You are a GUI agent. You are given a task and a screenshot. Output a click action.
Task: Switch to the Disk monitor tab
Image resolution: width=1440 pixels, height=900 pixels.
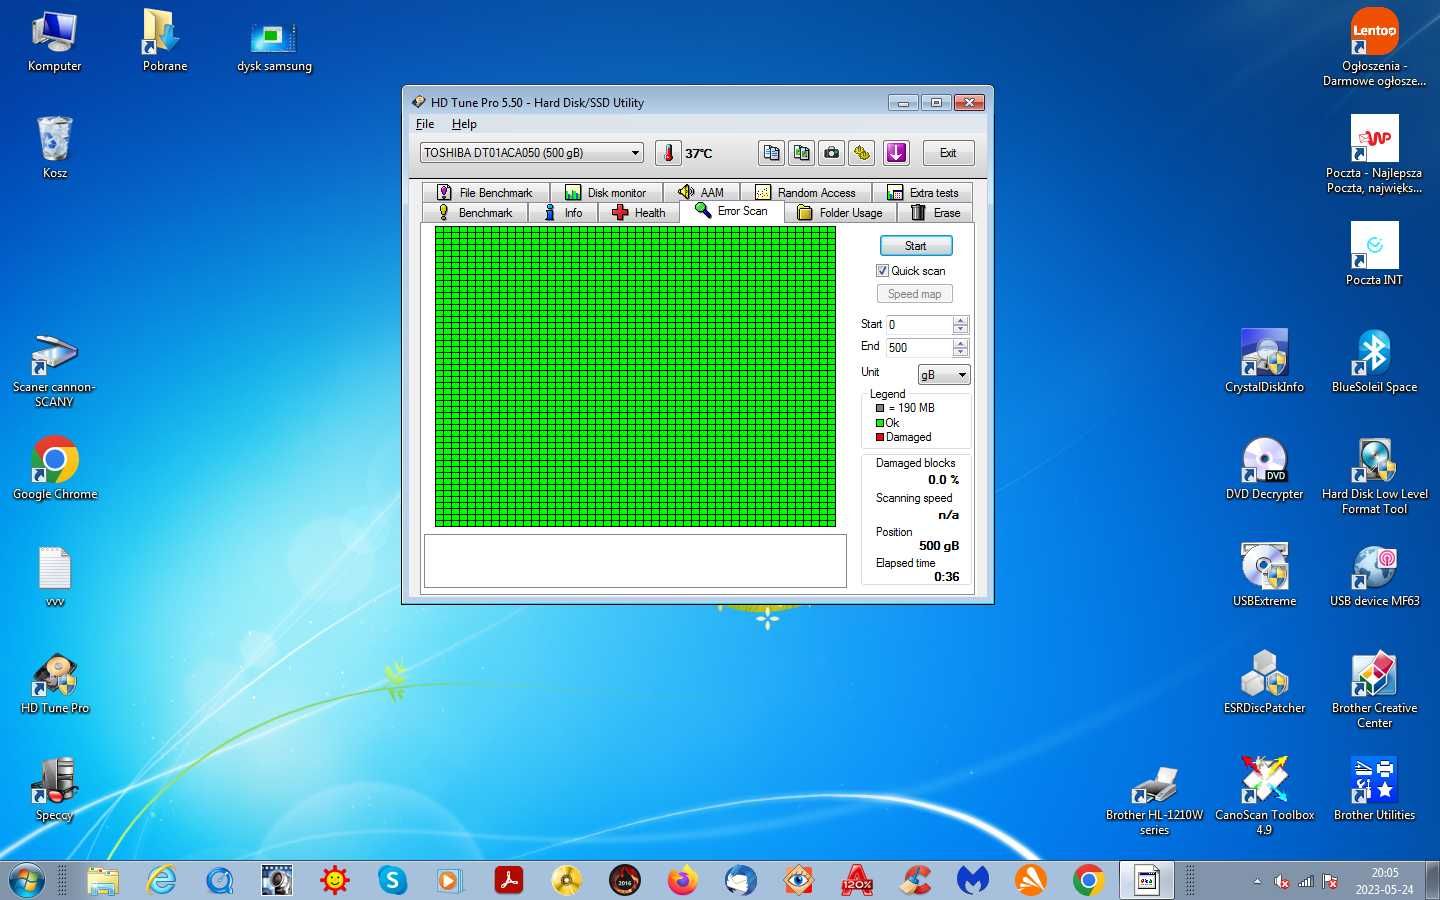[606, 192]
